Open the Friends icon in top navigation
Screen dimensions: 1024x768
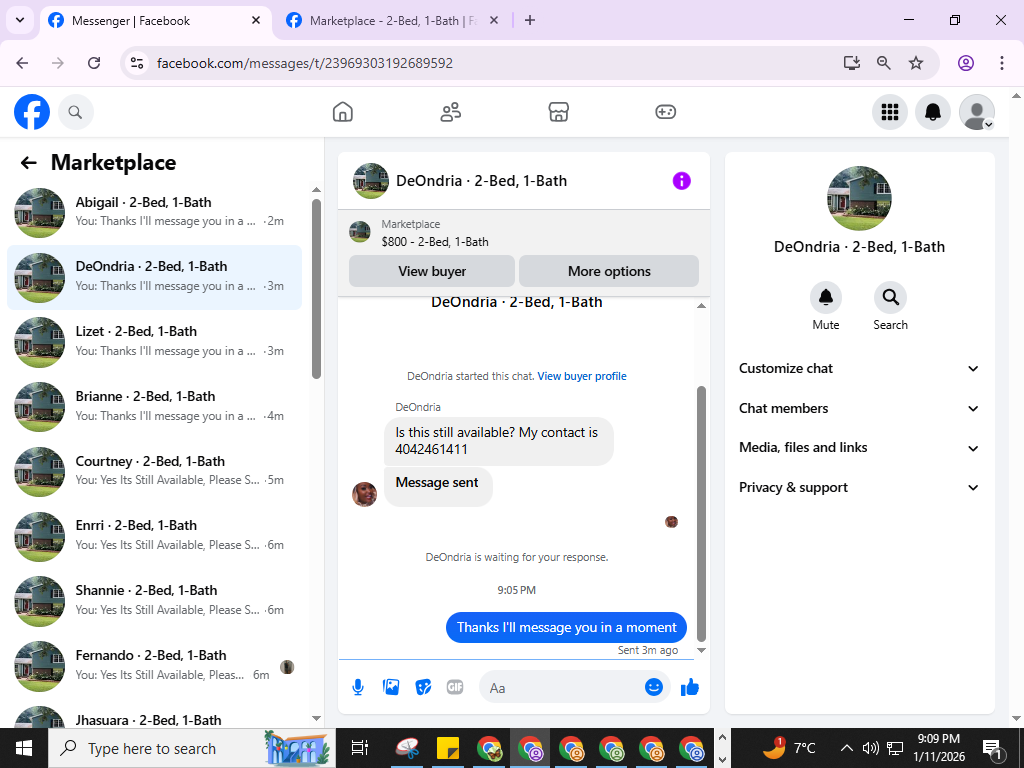[451, 112]
